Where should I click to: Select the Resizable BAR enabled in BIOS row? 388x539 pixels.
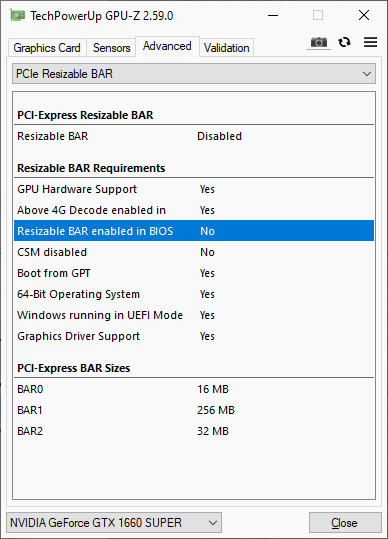click(194, 231)
